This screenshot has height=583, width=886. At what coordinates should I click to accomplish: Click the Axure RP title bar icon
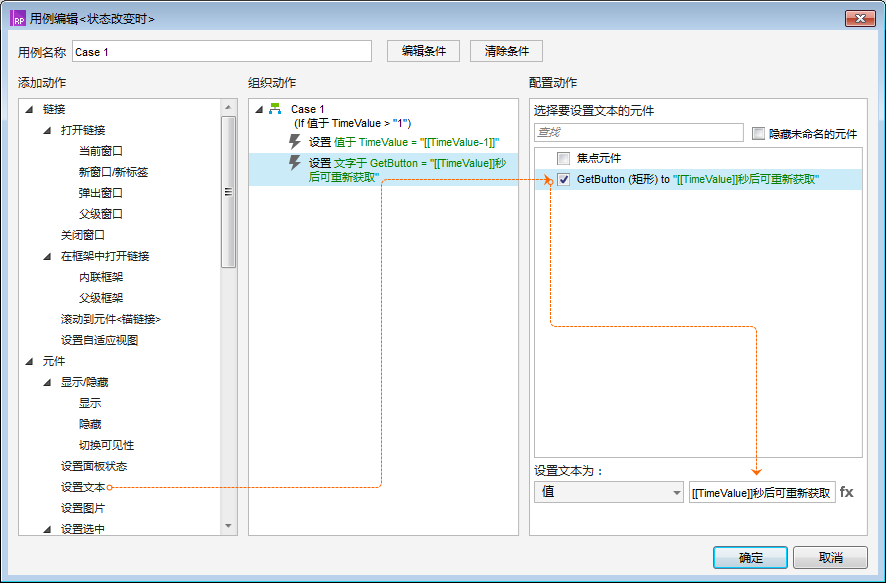[x=18, y=18]
